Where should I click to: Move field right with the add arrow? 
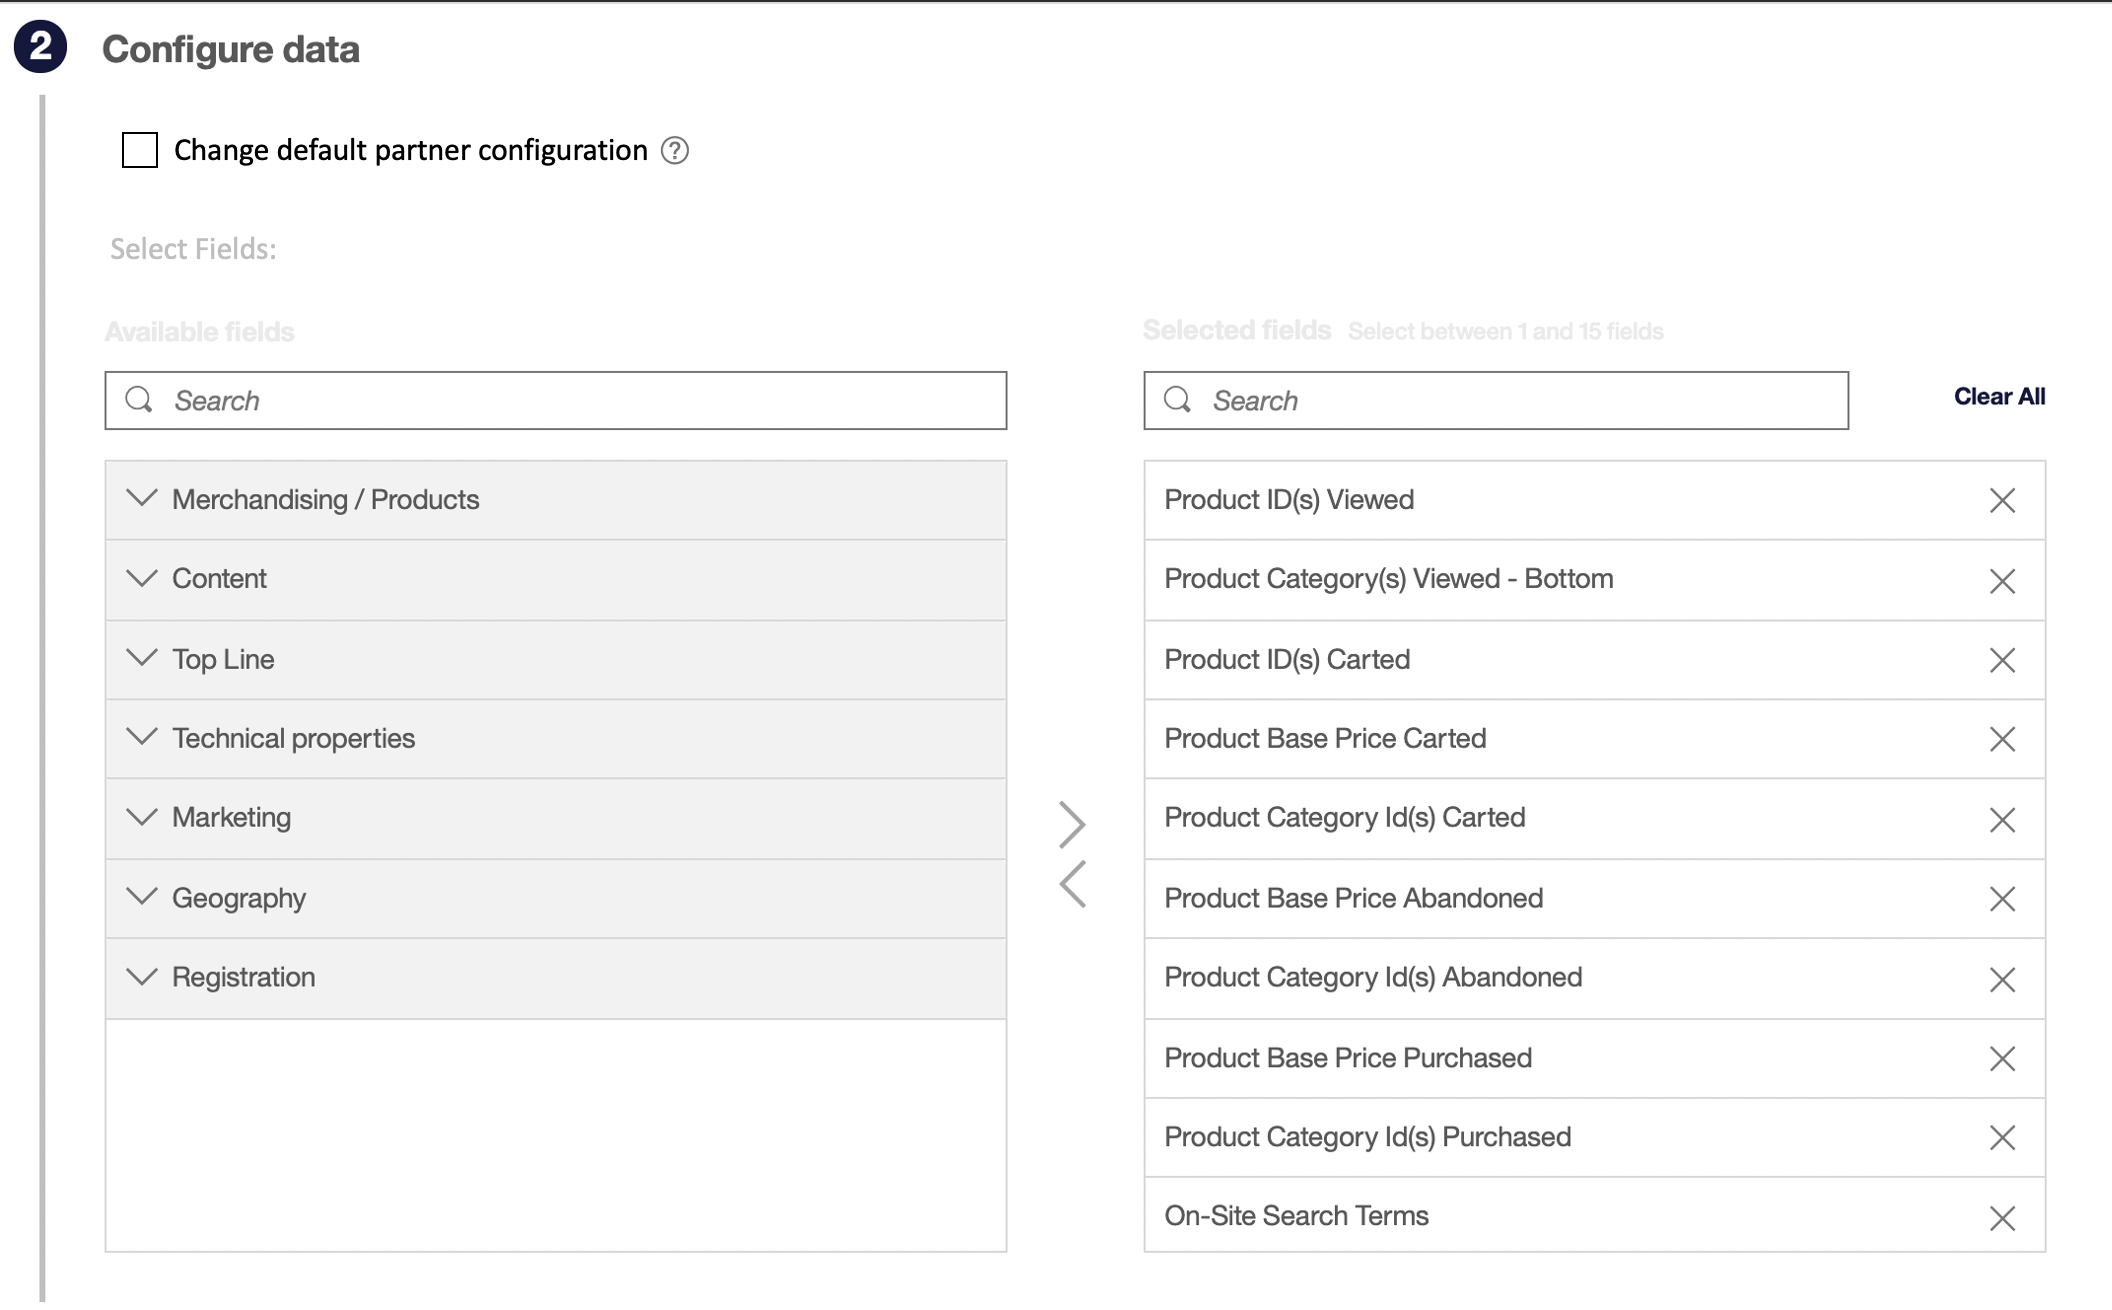point(1072,824)
